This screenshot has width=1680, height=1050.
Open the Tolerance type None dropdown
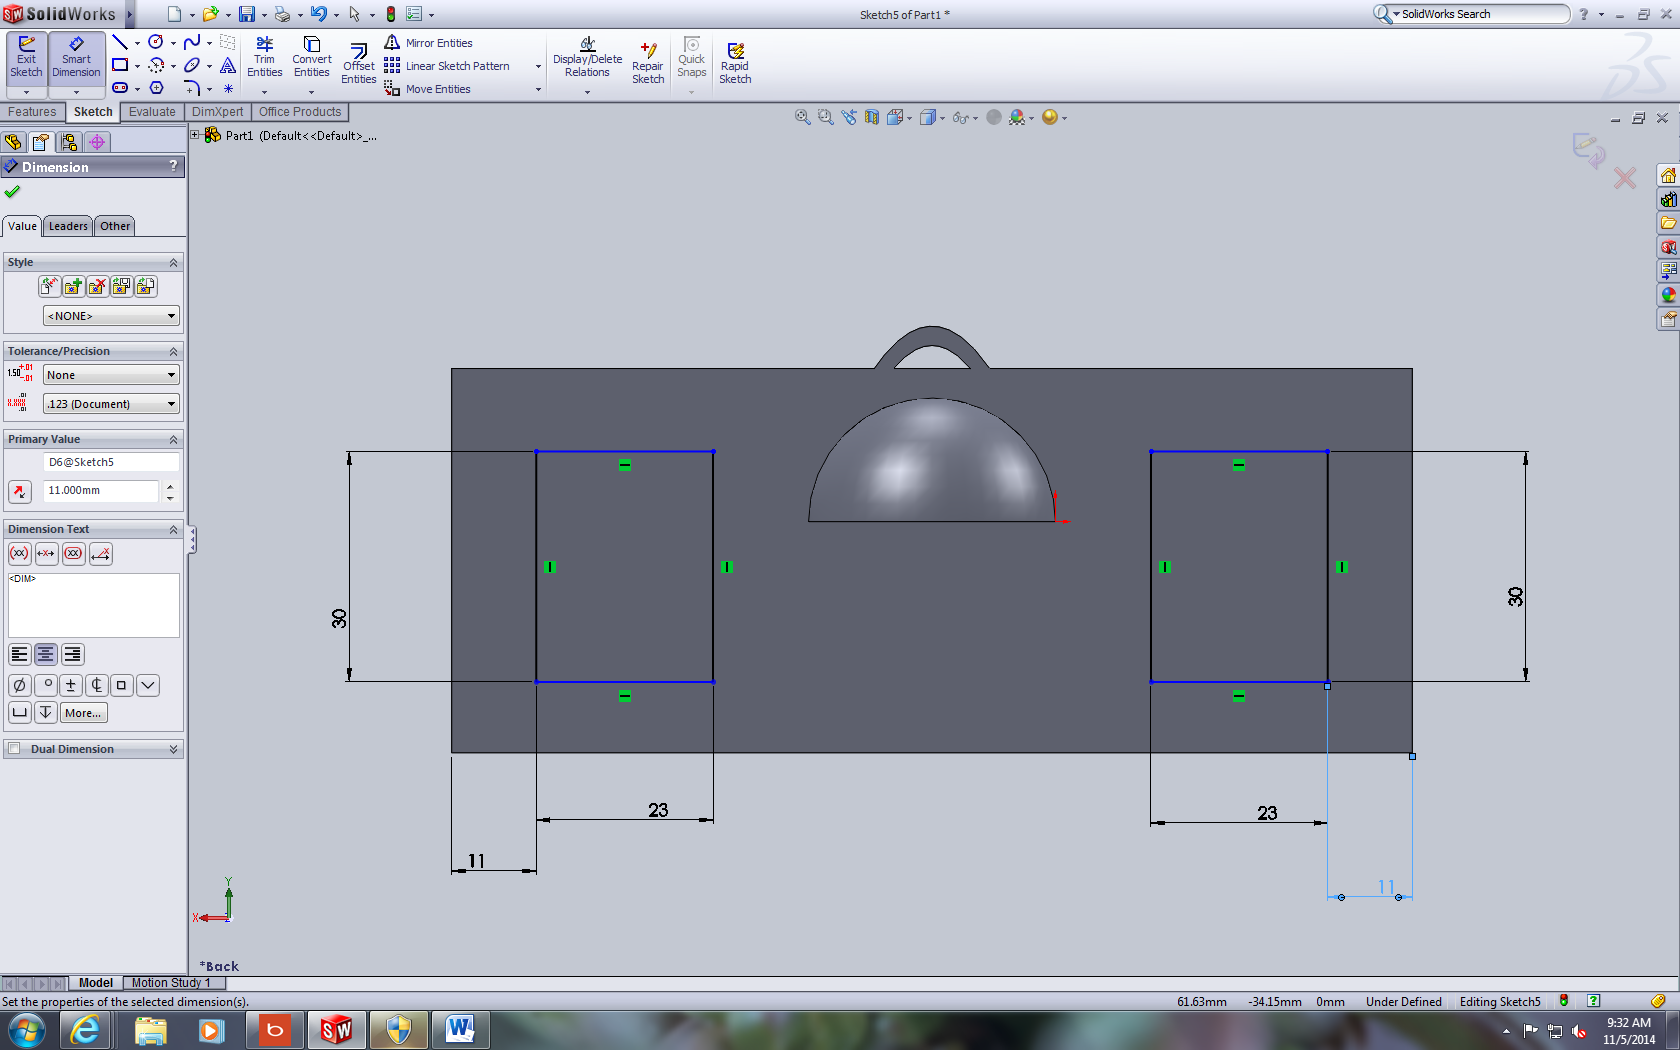point(111,374)
